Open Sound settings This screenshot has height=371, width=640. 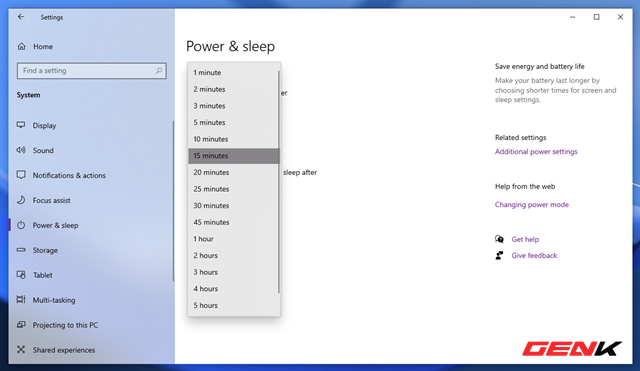43,150
